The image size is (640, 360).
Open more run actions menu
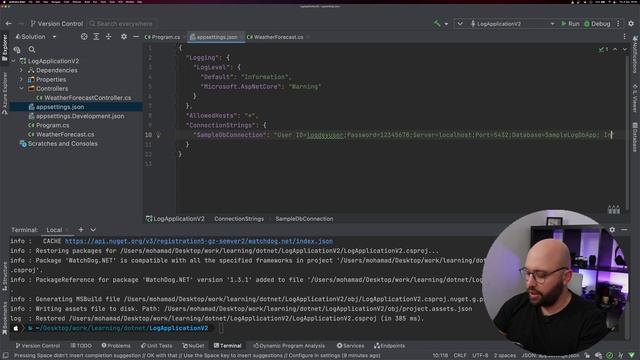(x=618, y=24)
